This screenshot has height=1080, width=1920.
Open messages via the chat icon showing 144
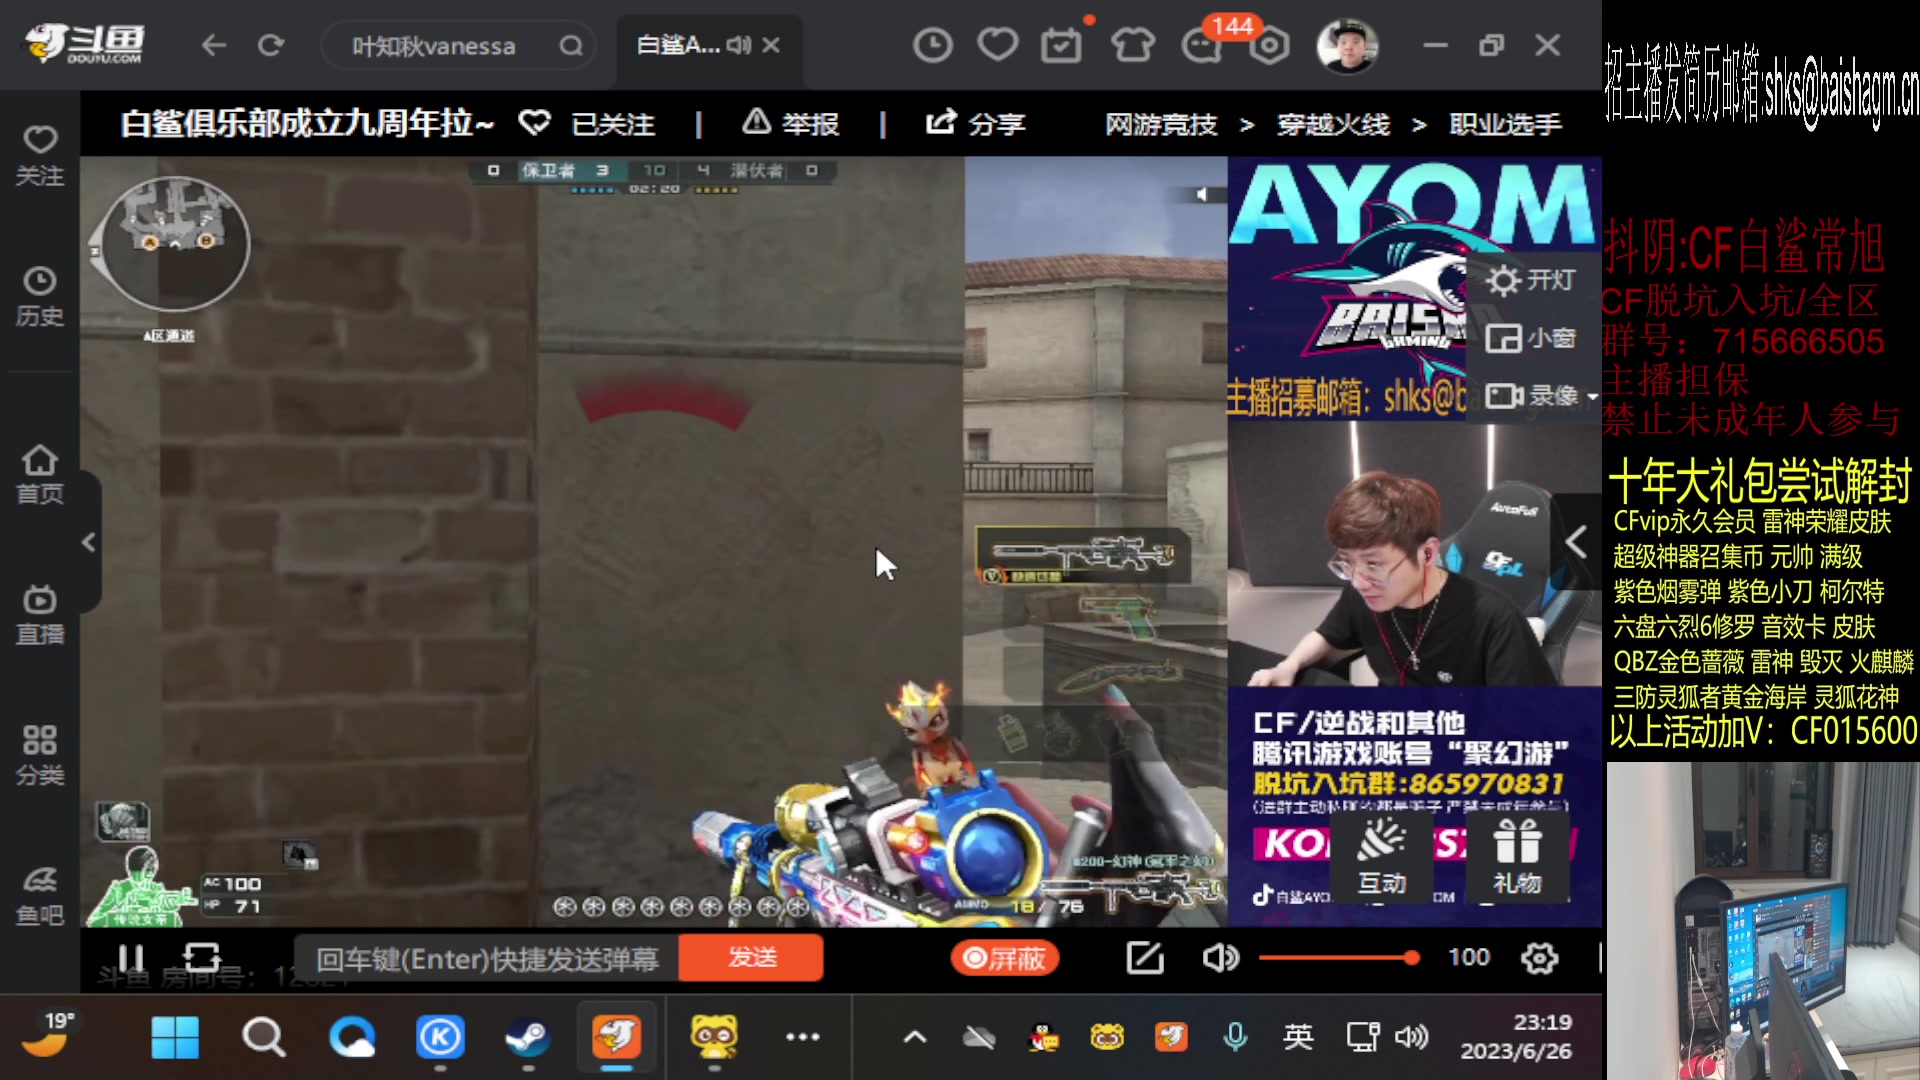(1202, 45)
